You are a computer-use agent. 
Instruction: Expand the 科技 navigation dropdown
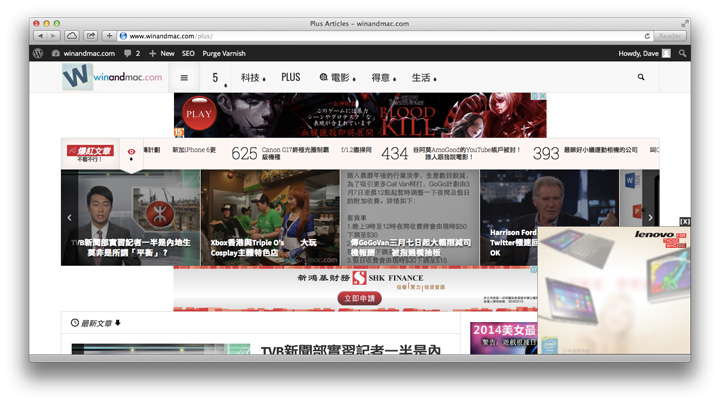click(252, 77)
